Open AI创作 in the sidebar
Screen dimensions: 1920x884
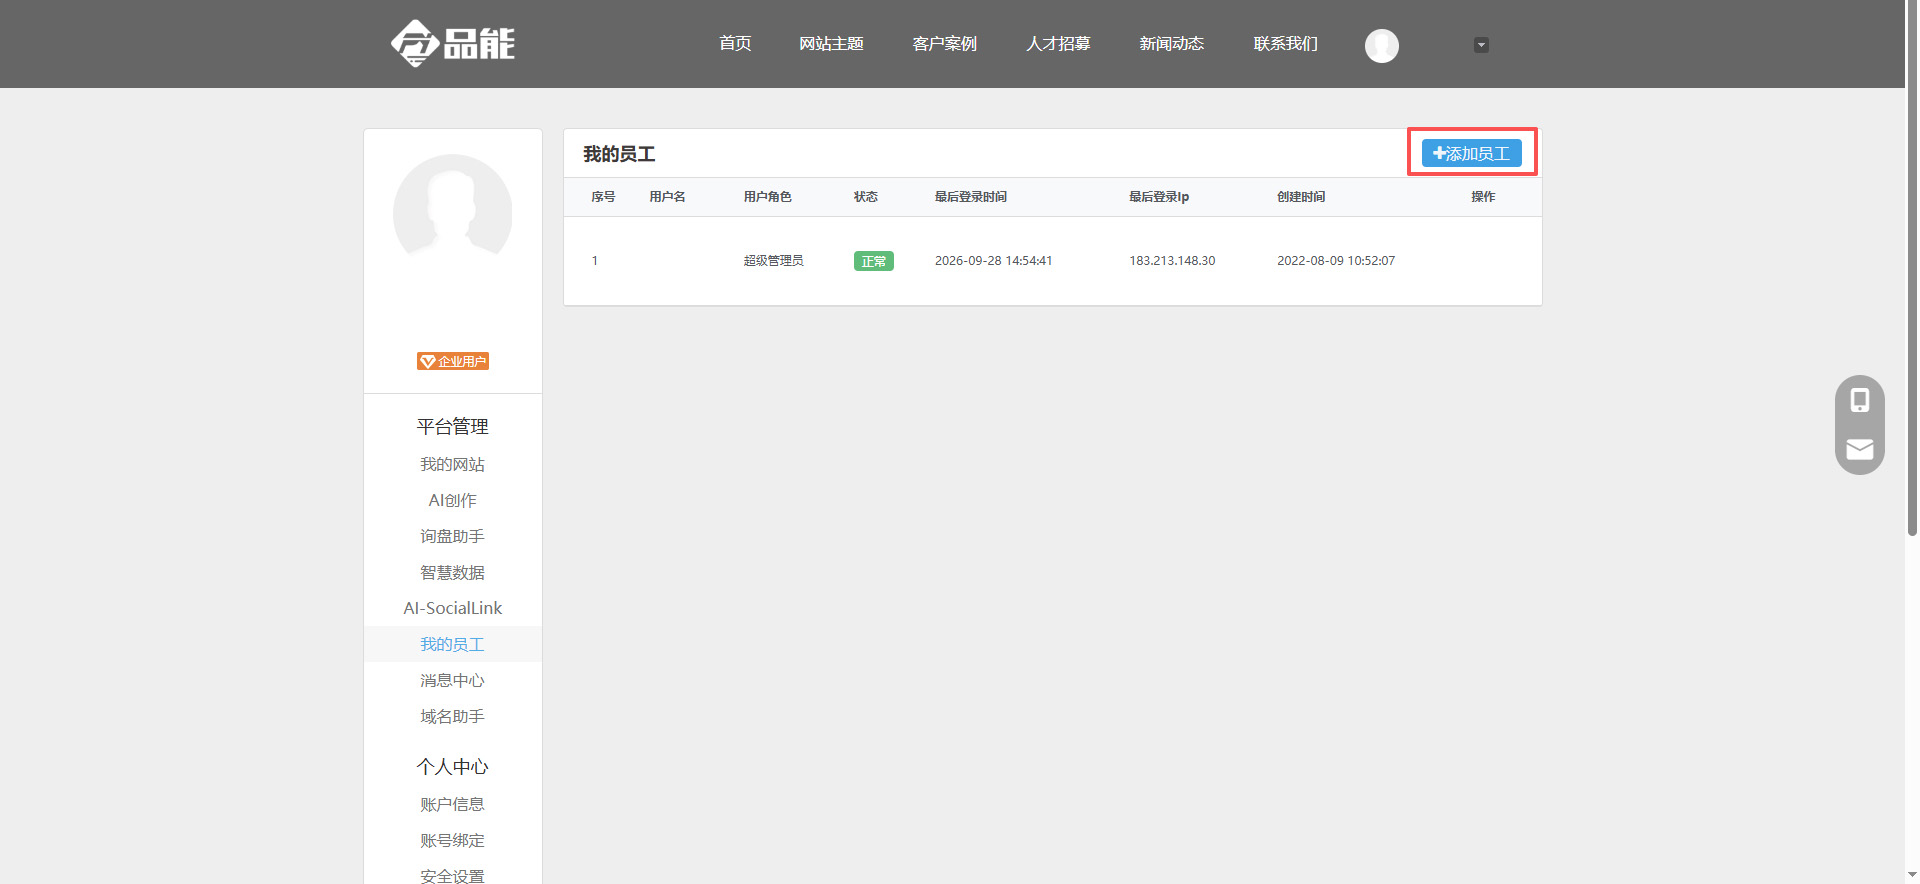point(453,500)
